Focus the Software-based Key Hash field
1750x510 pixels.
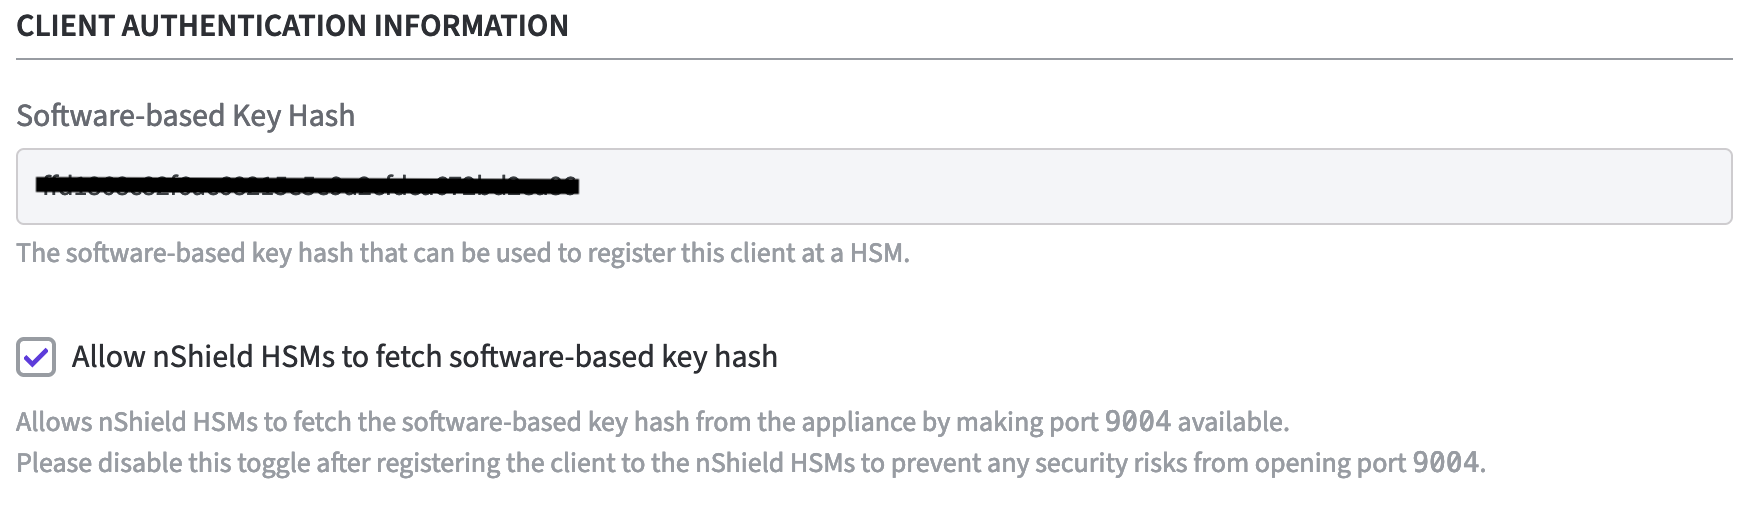(x=873, y=187)
